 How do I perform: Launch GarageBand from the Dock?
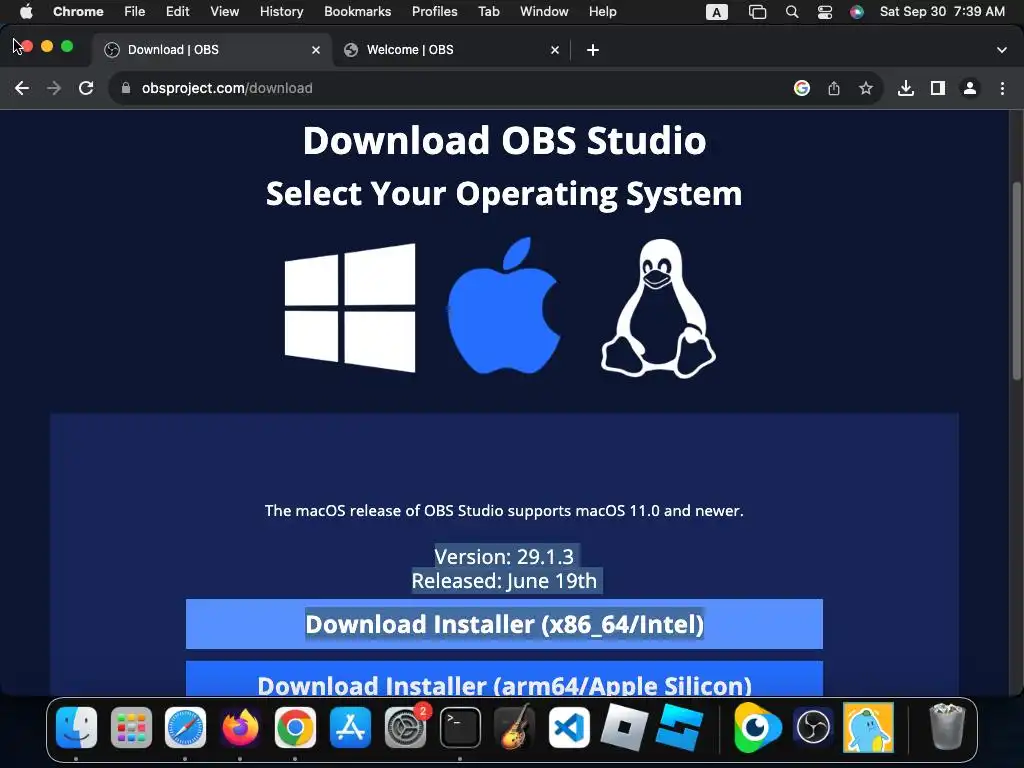coord(515,728)
